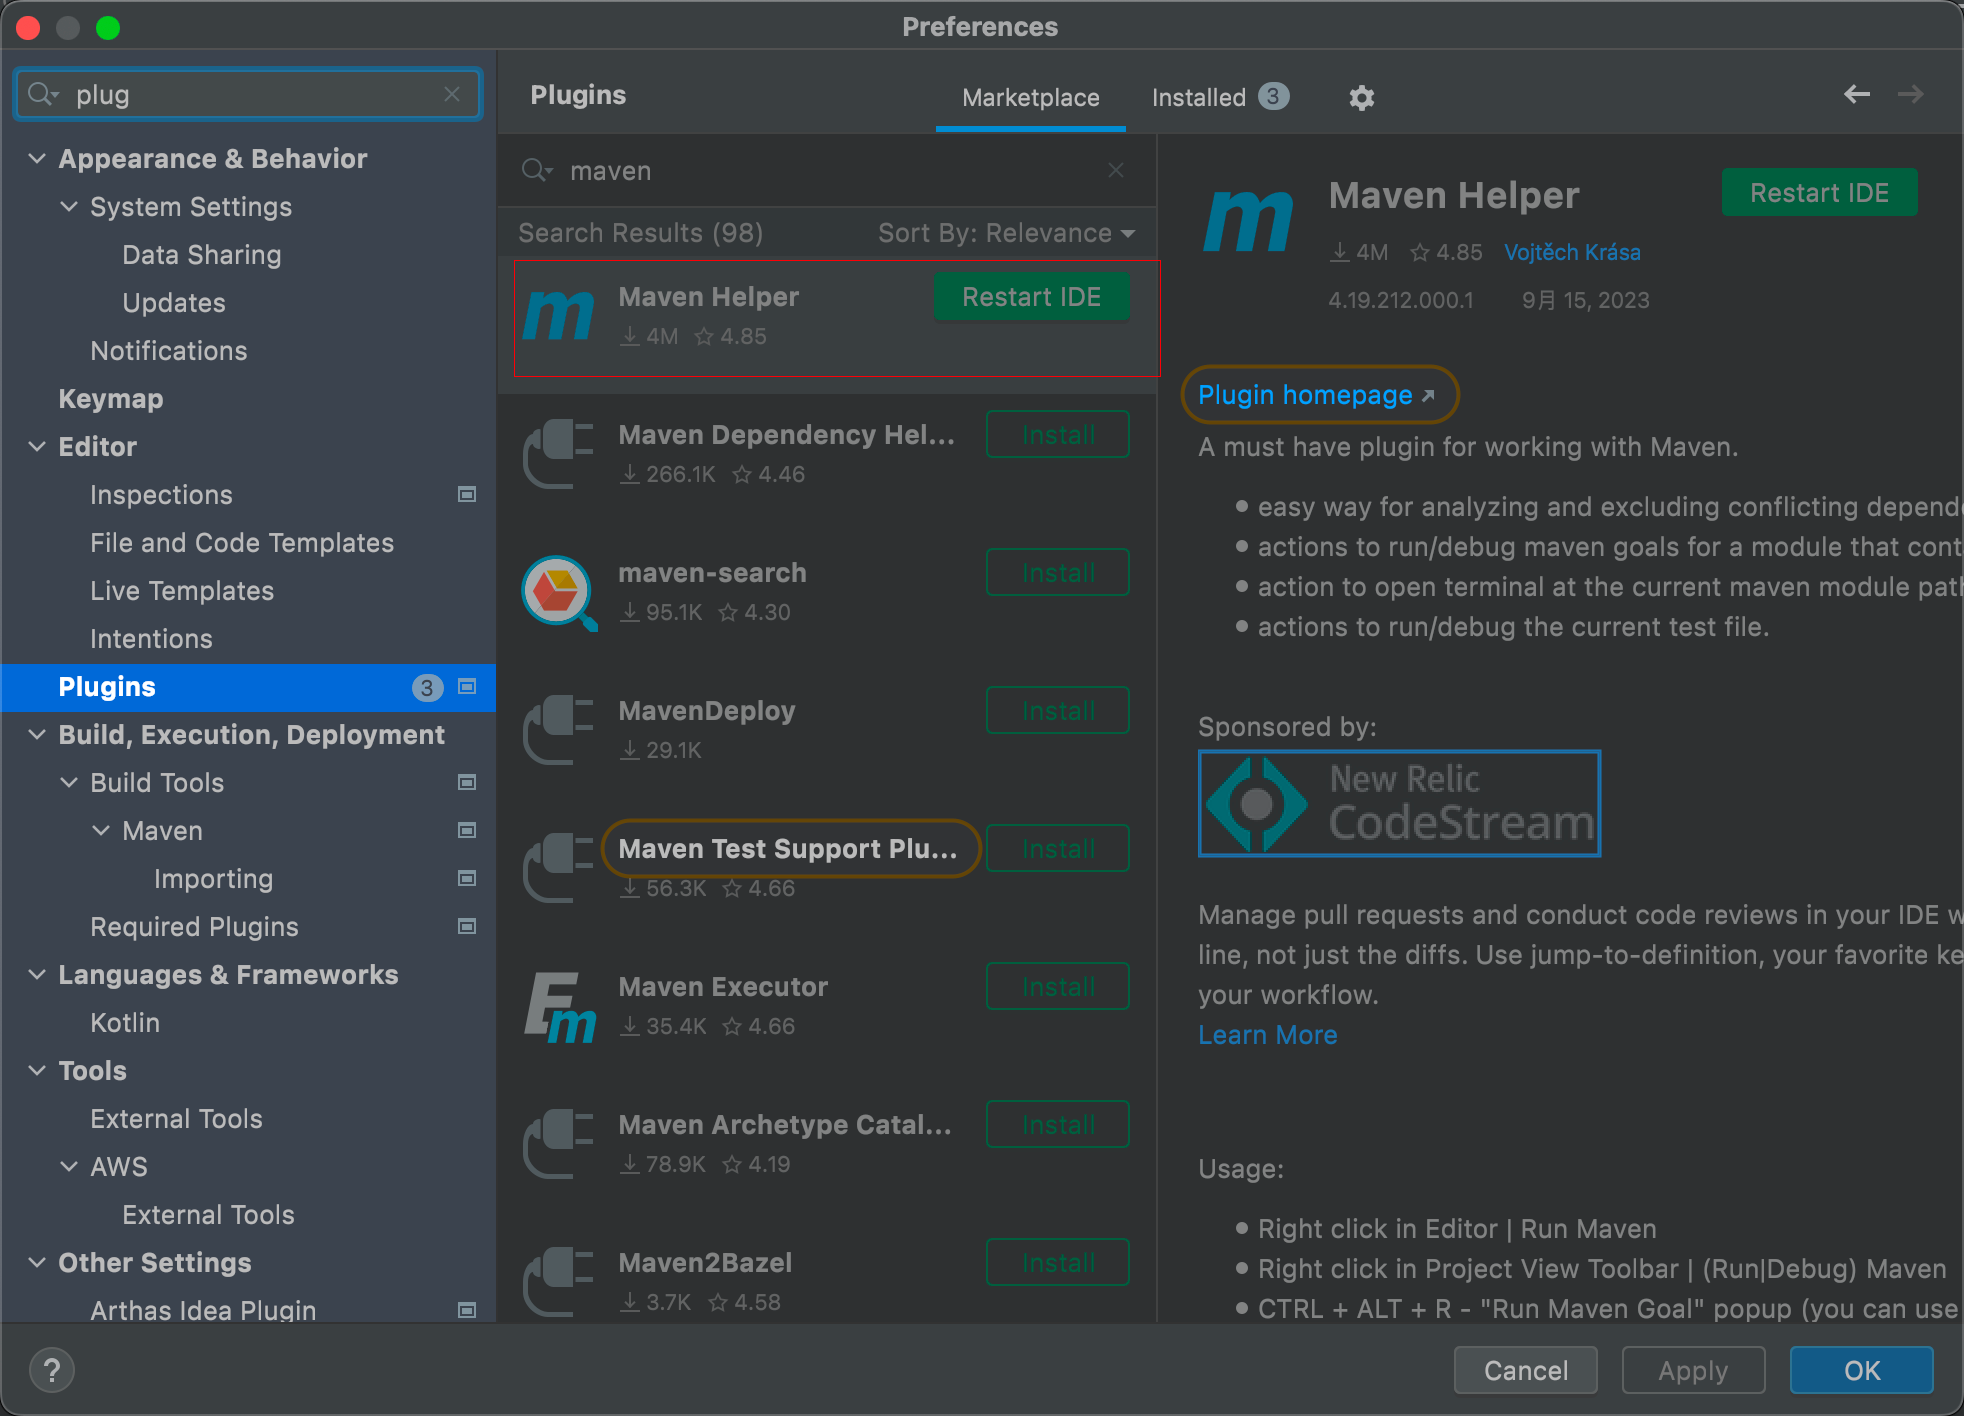Open the help question mark button
Viewport: 1964px width, 1416px height.
tap(52, 1370)
